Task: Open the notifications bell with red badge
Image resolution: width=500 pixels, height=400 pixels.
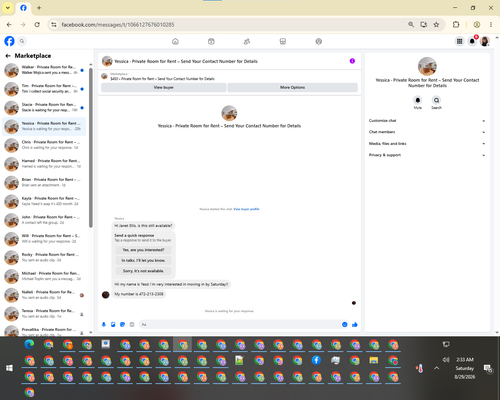Action: tap(472, 41)
